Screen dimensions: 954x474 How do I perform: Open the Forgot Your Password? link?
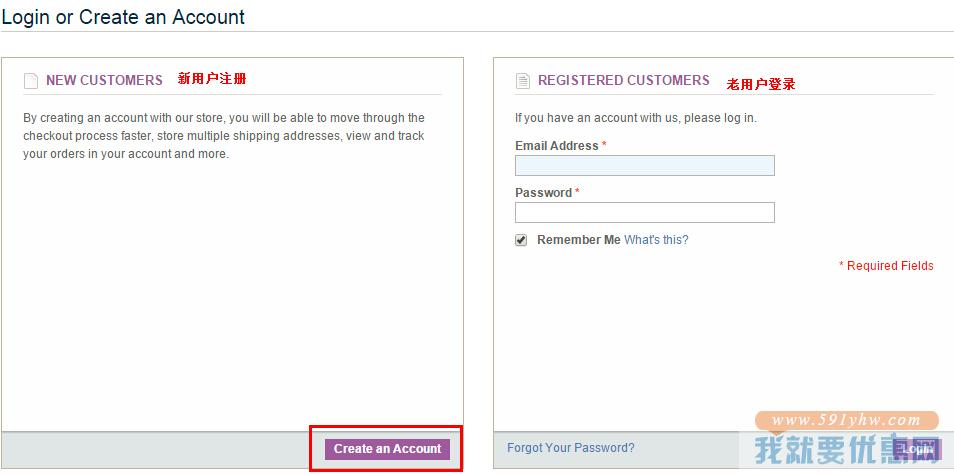coord(571,448)
